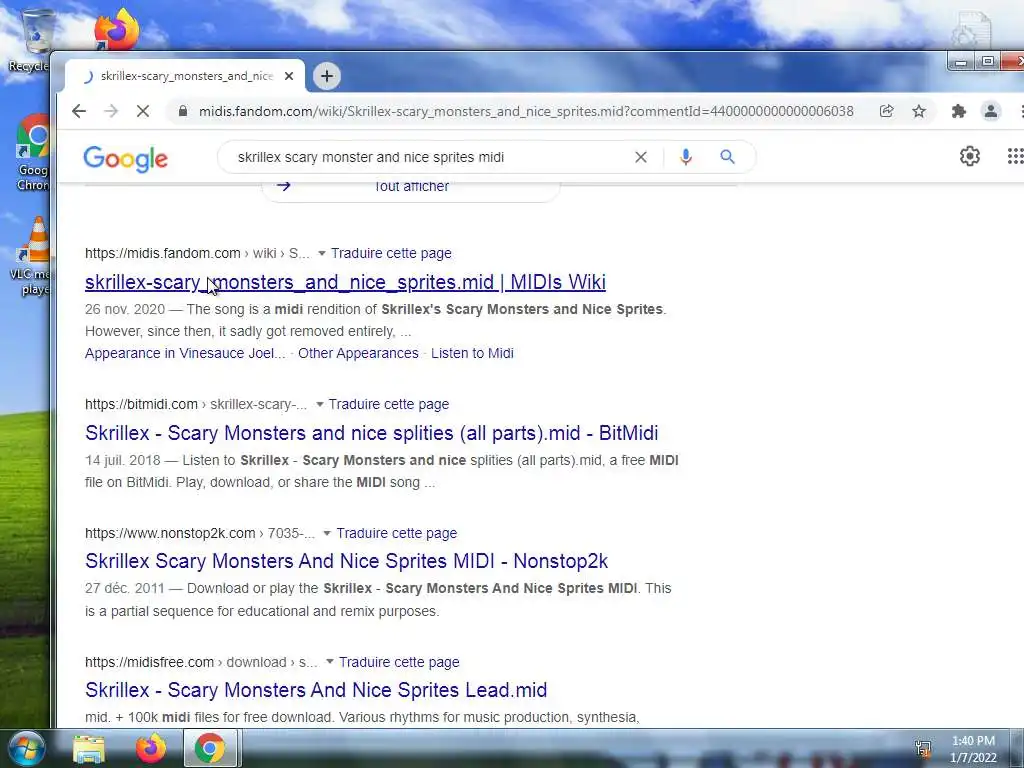Click the taskbar clock showing 1:40 PM

click(x=973, y=749)
